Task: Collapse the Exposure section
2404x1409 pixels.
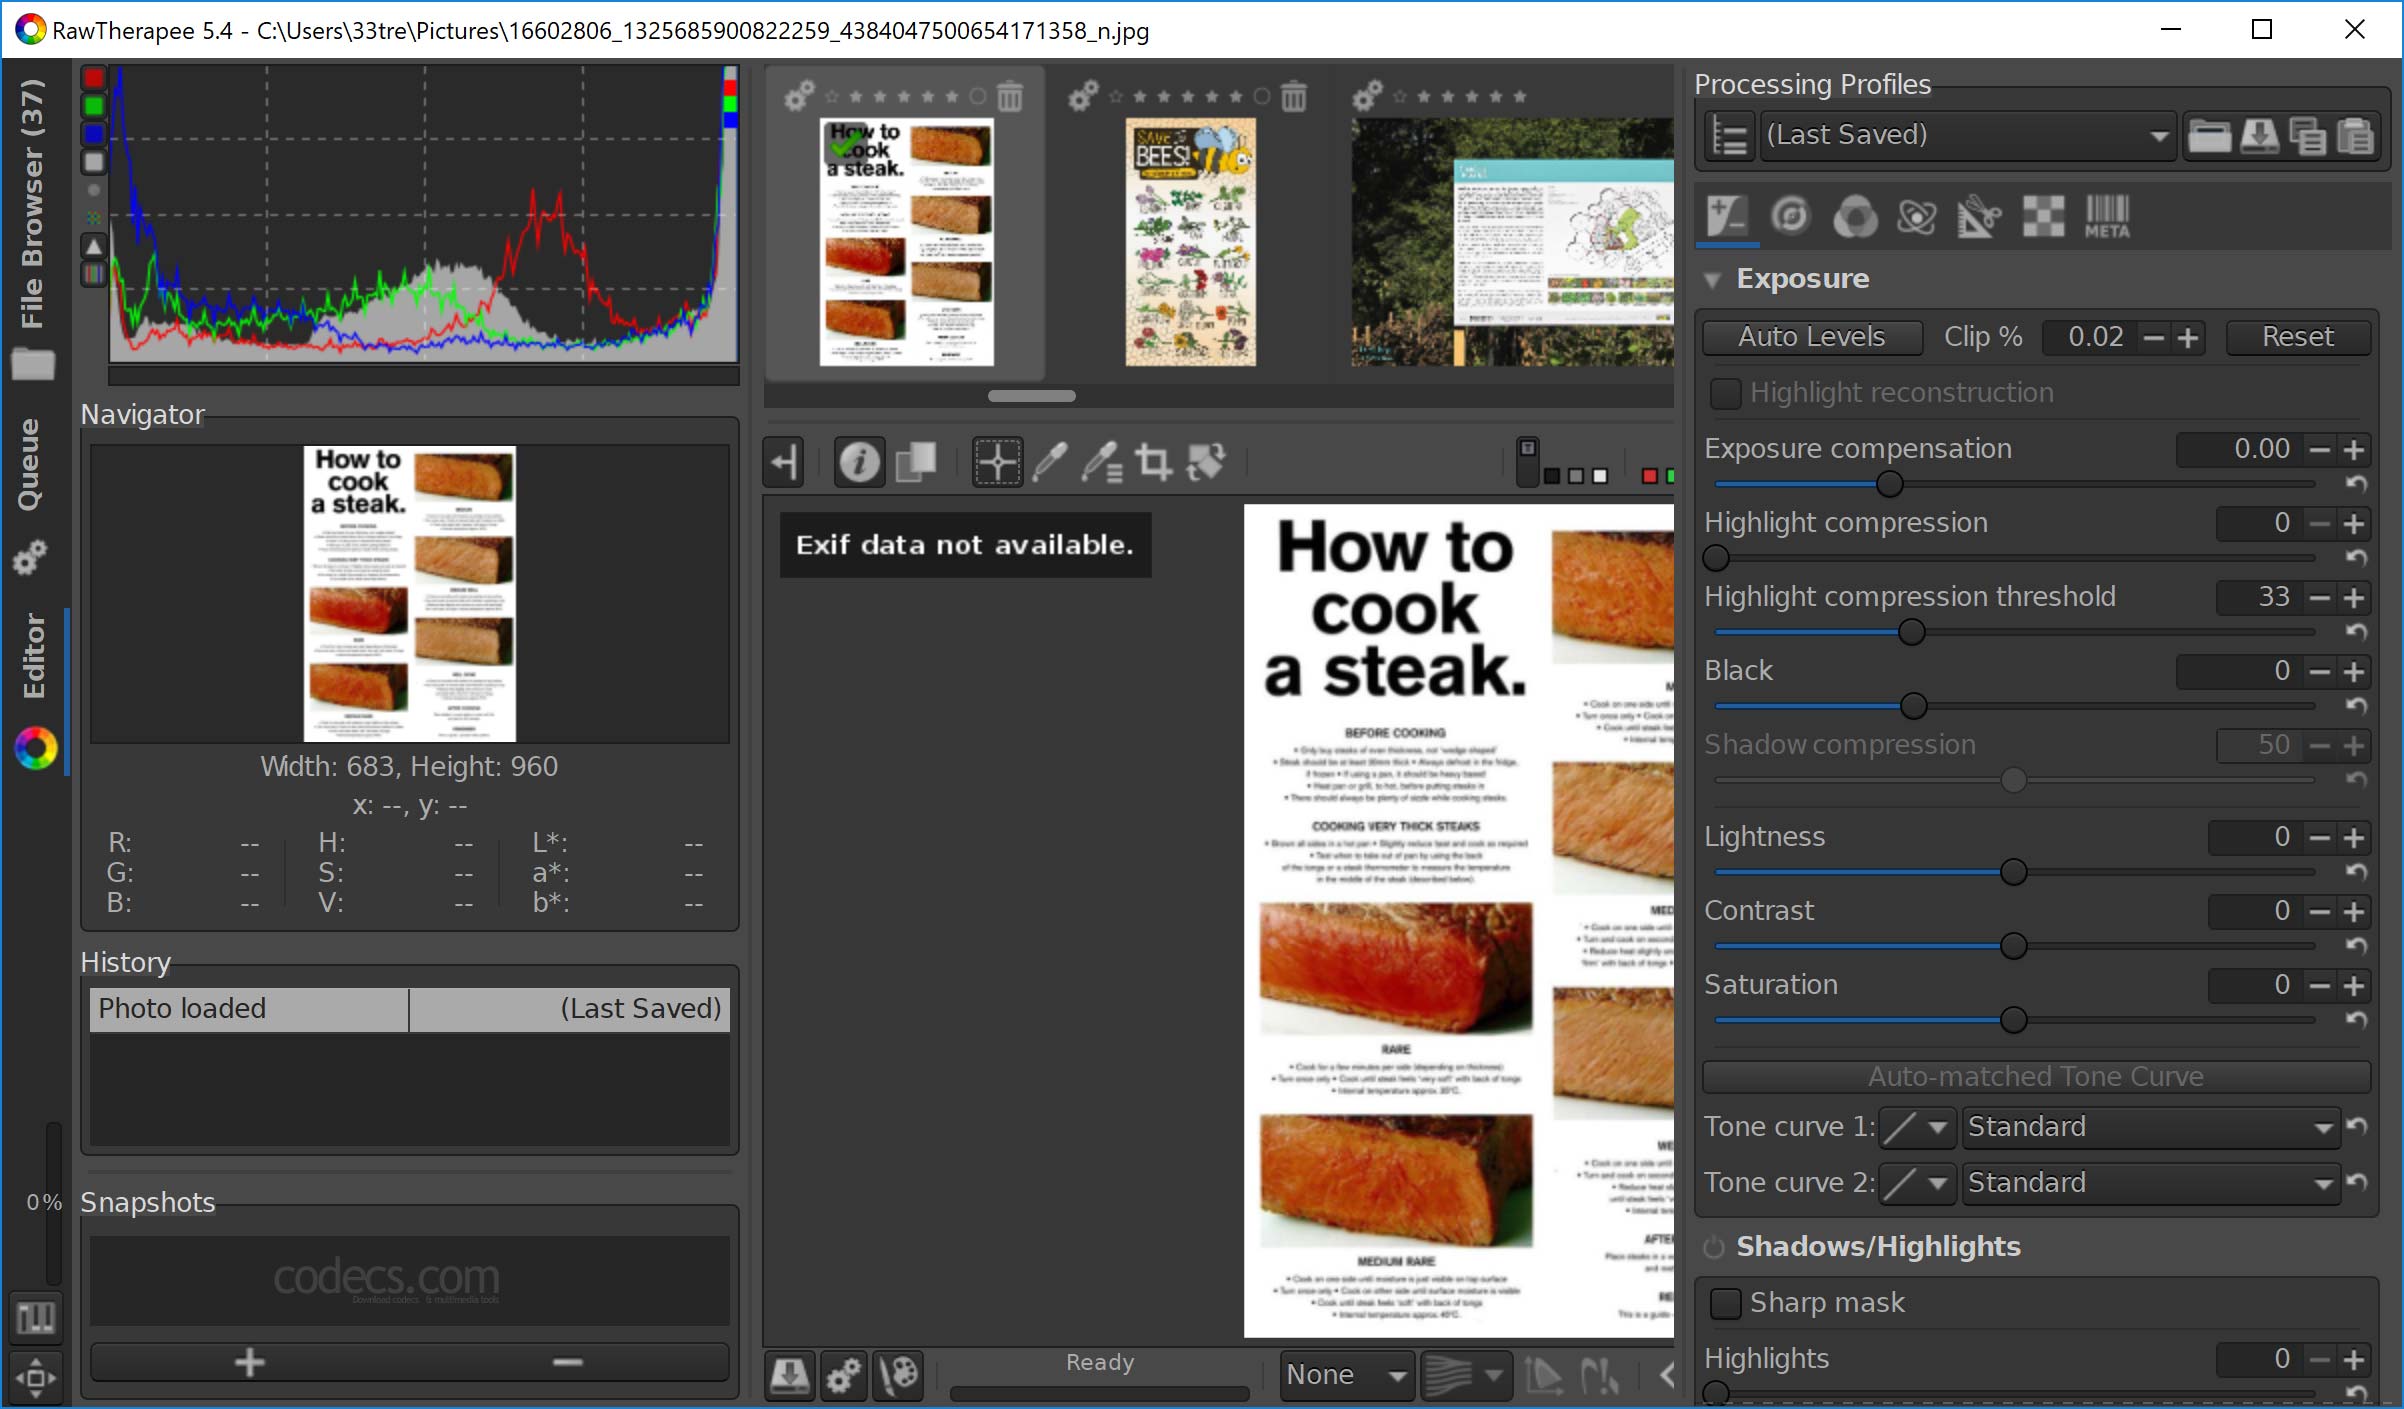Action: click(1713, 279)
